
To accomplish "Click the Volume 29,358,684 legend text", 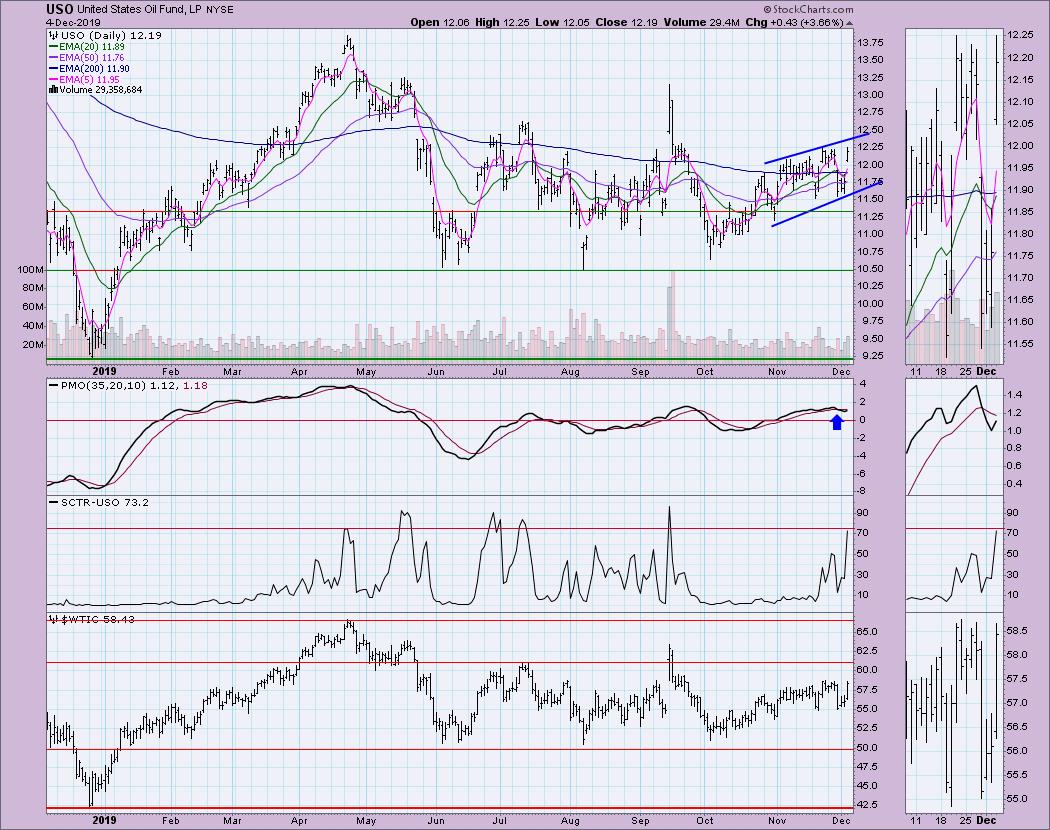I will pyautogui.click(x=100, y=90).
